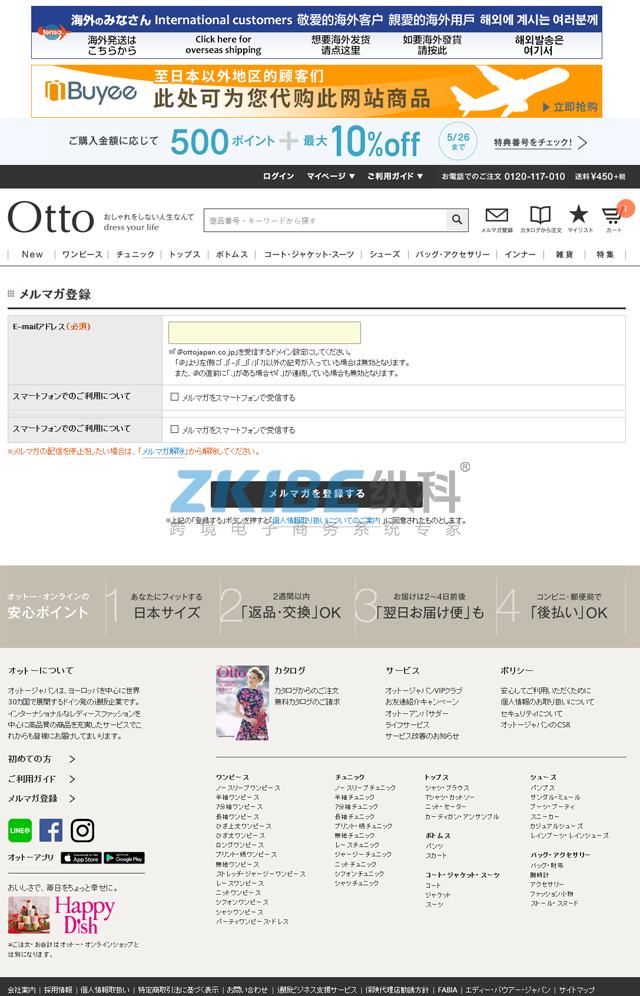Open the Facebook icon in footer
640x996 pixels.
pos(51,830)
